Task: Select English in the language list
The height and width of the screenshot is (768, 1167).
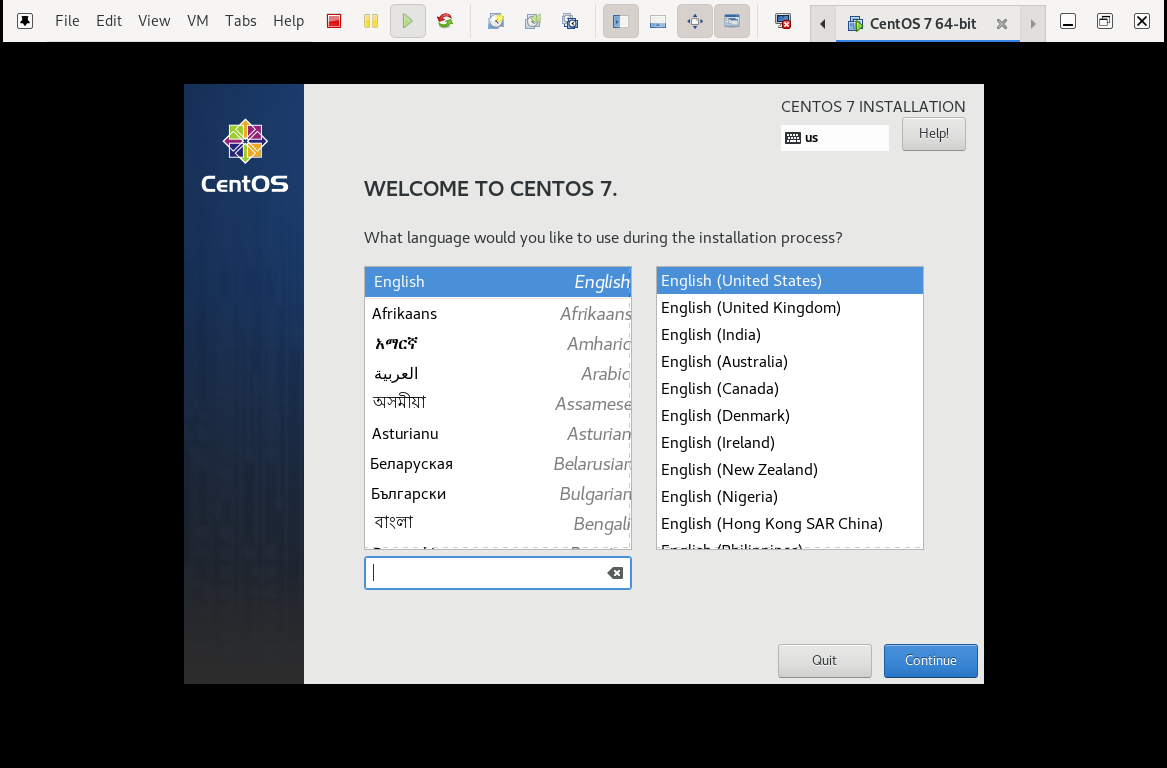Action: pyautogui.click(x=498, y=282)
